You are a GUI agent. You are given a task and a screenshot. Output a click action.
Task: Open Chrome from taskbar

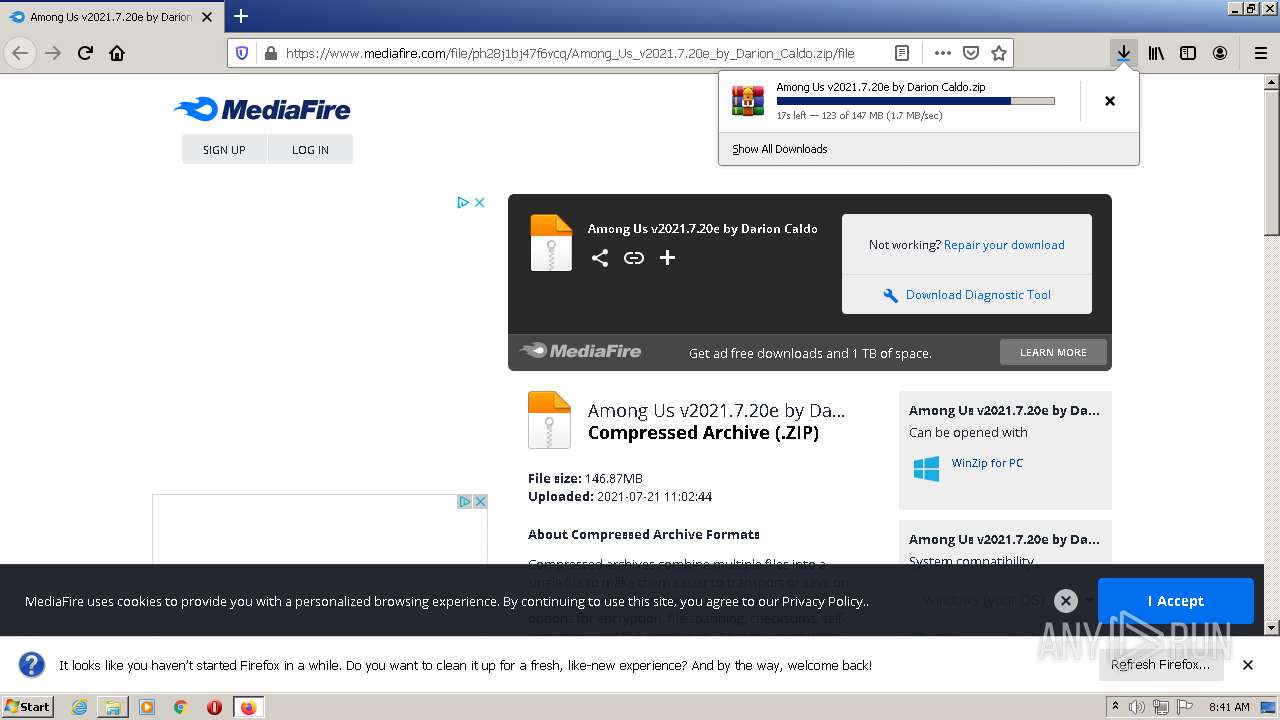(180, 707)
